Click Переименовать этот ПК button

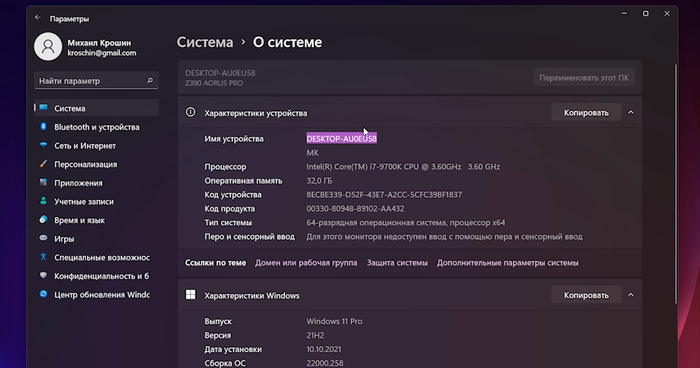tap(584, 78)
